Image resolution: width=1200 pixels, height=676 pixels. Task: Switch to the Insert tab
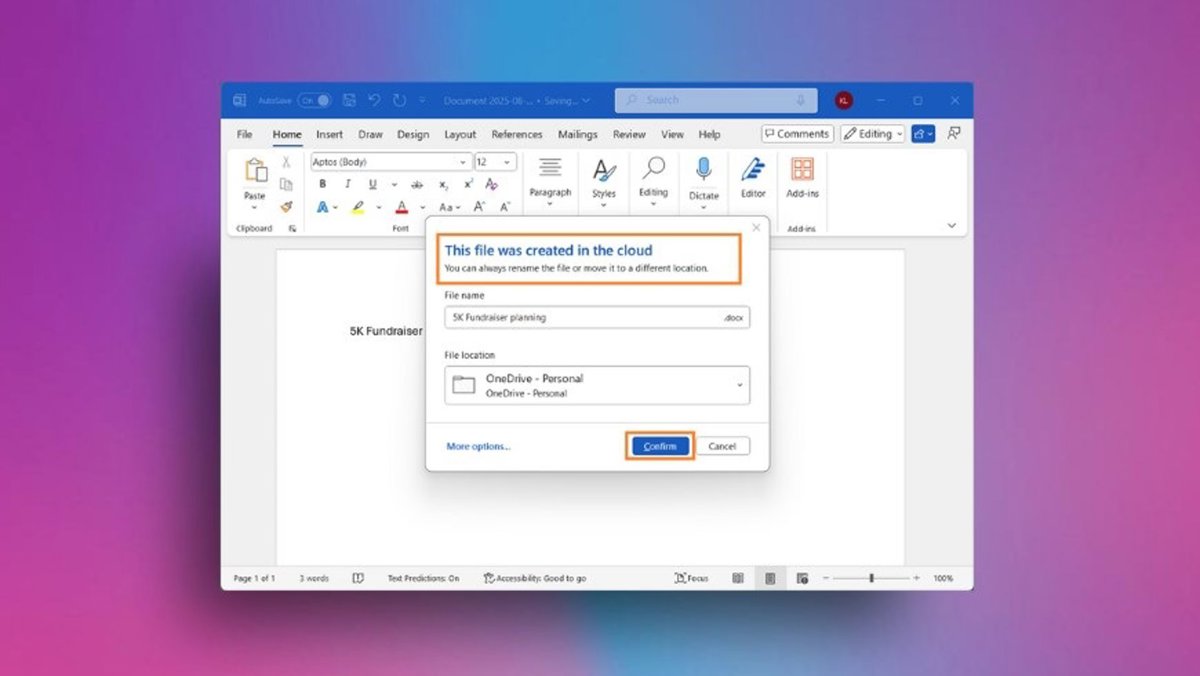pos(329,134)
